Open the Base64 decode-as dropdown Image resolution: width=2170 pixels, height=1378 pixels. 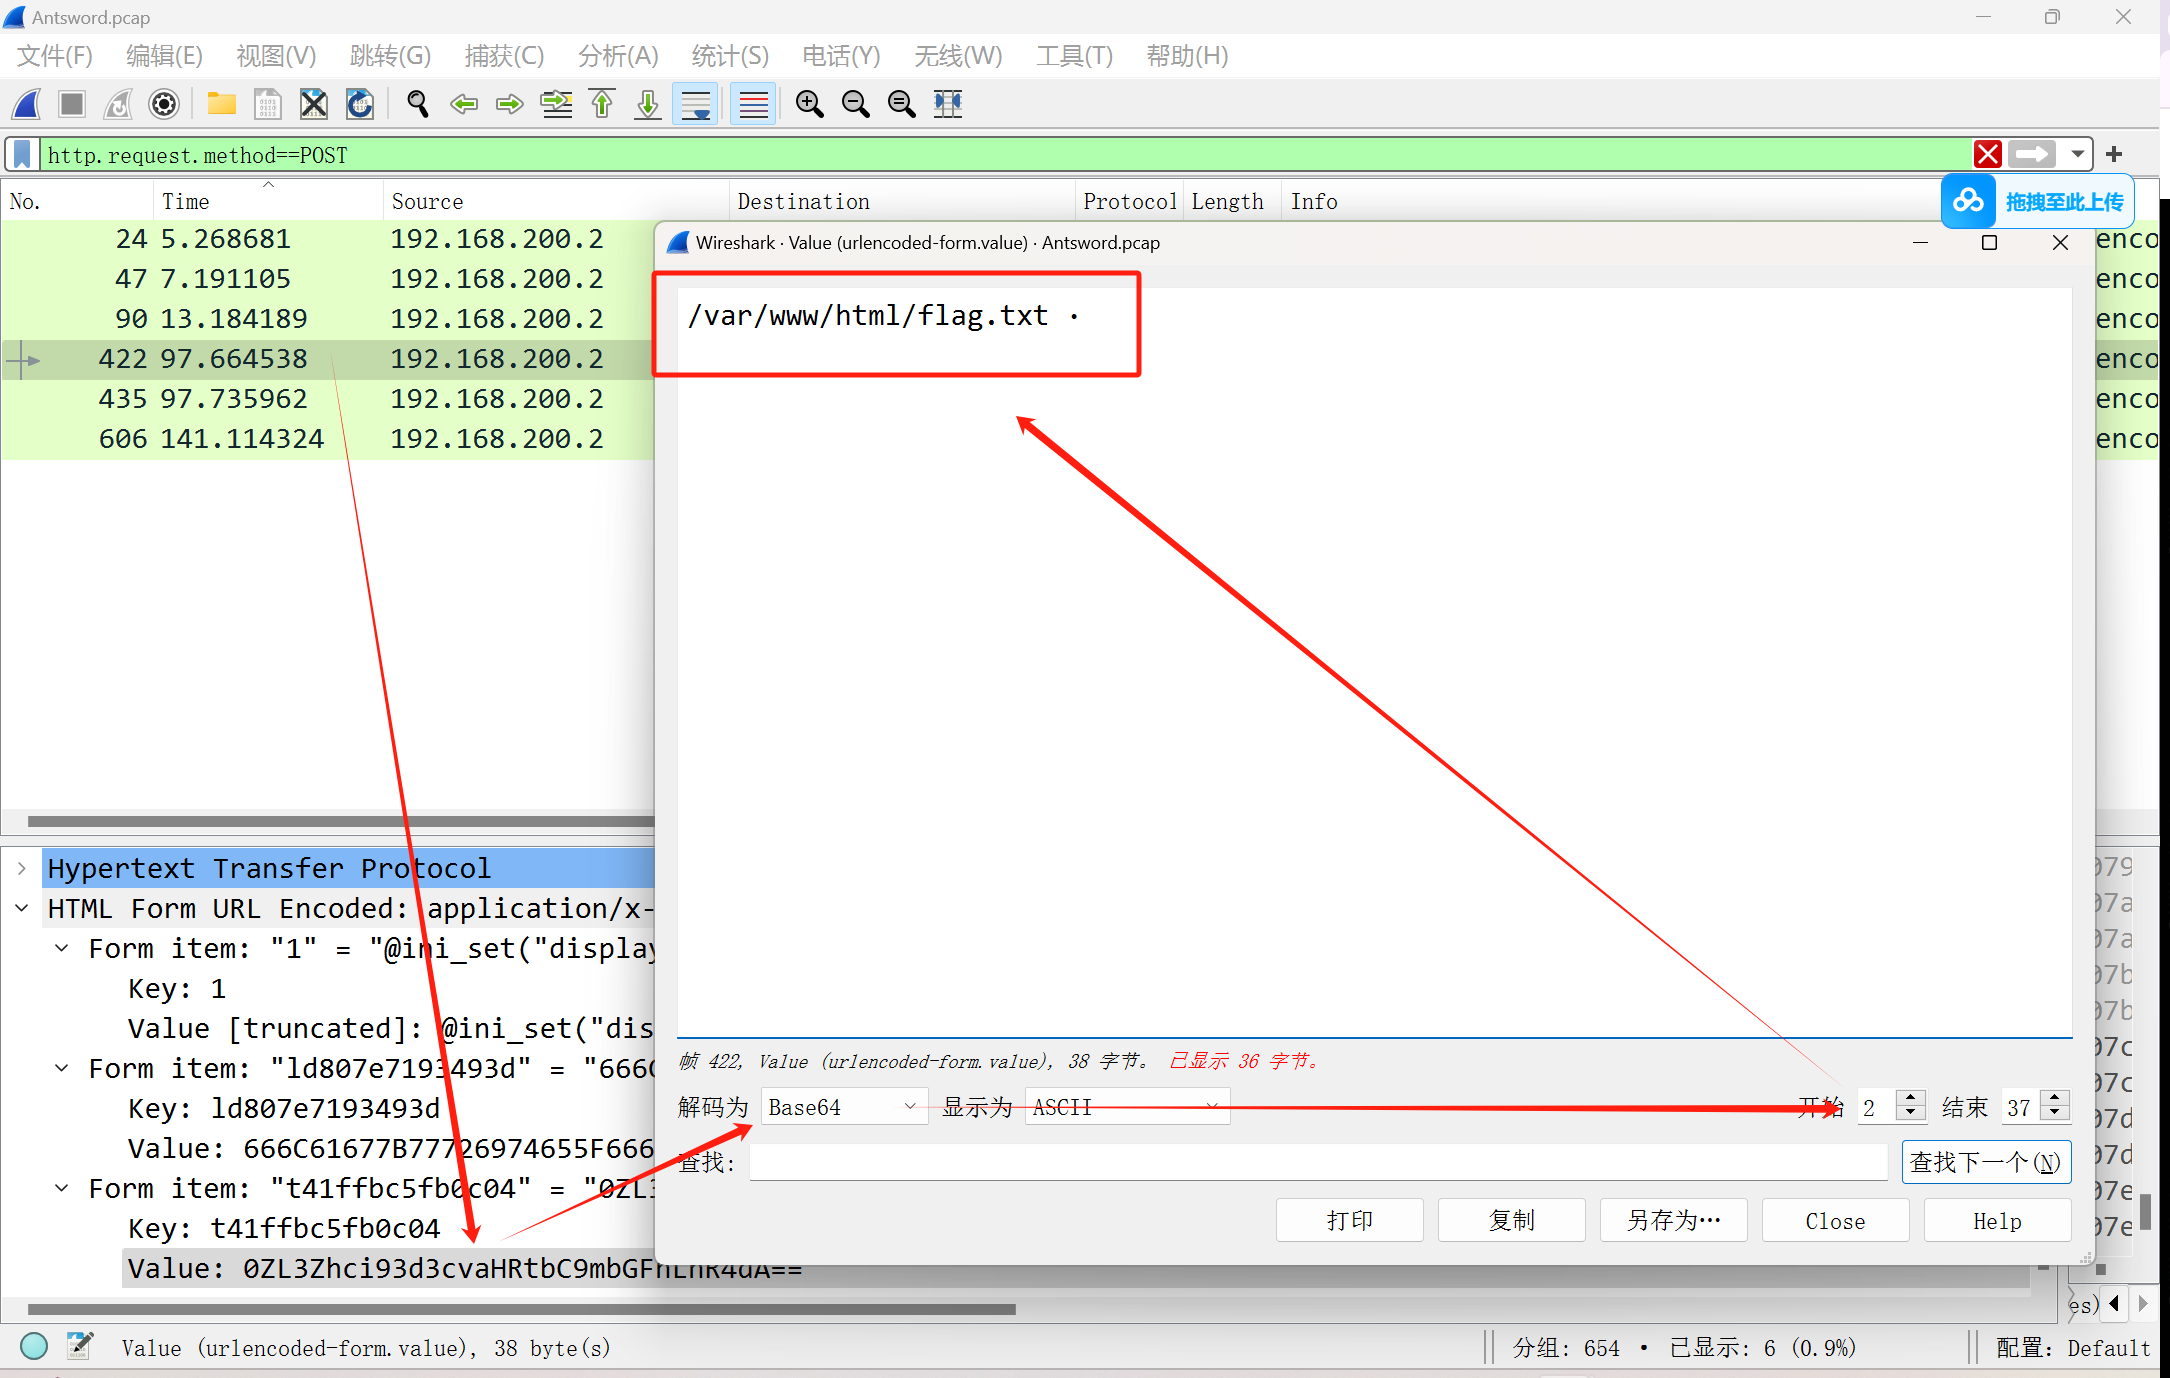[843, 1107]
